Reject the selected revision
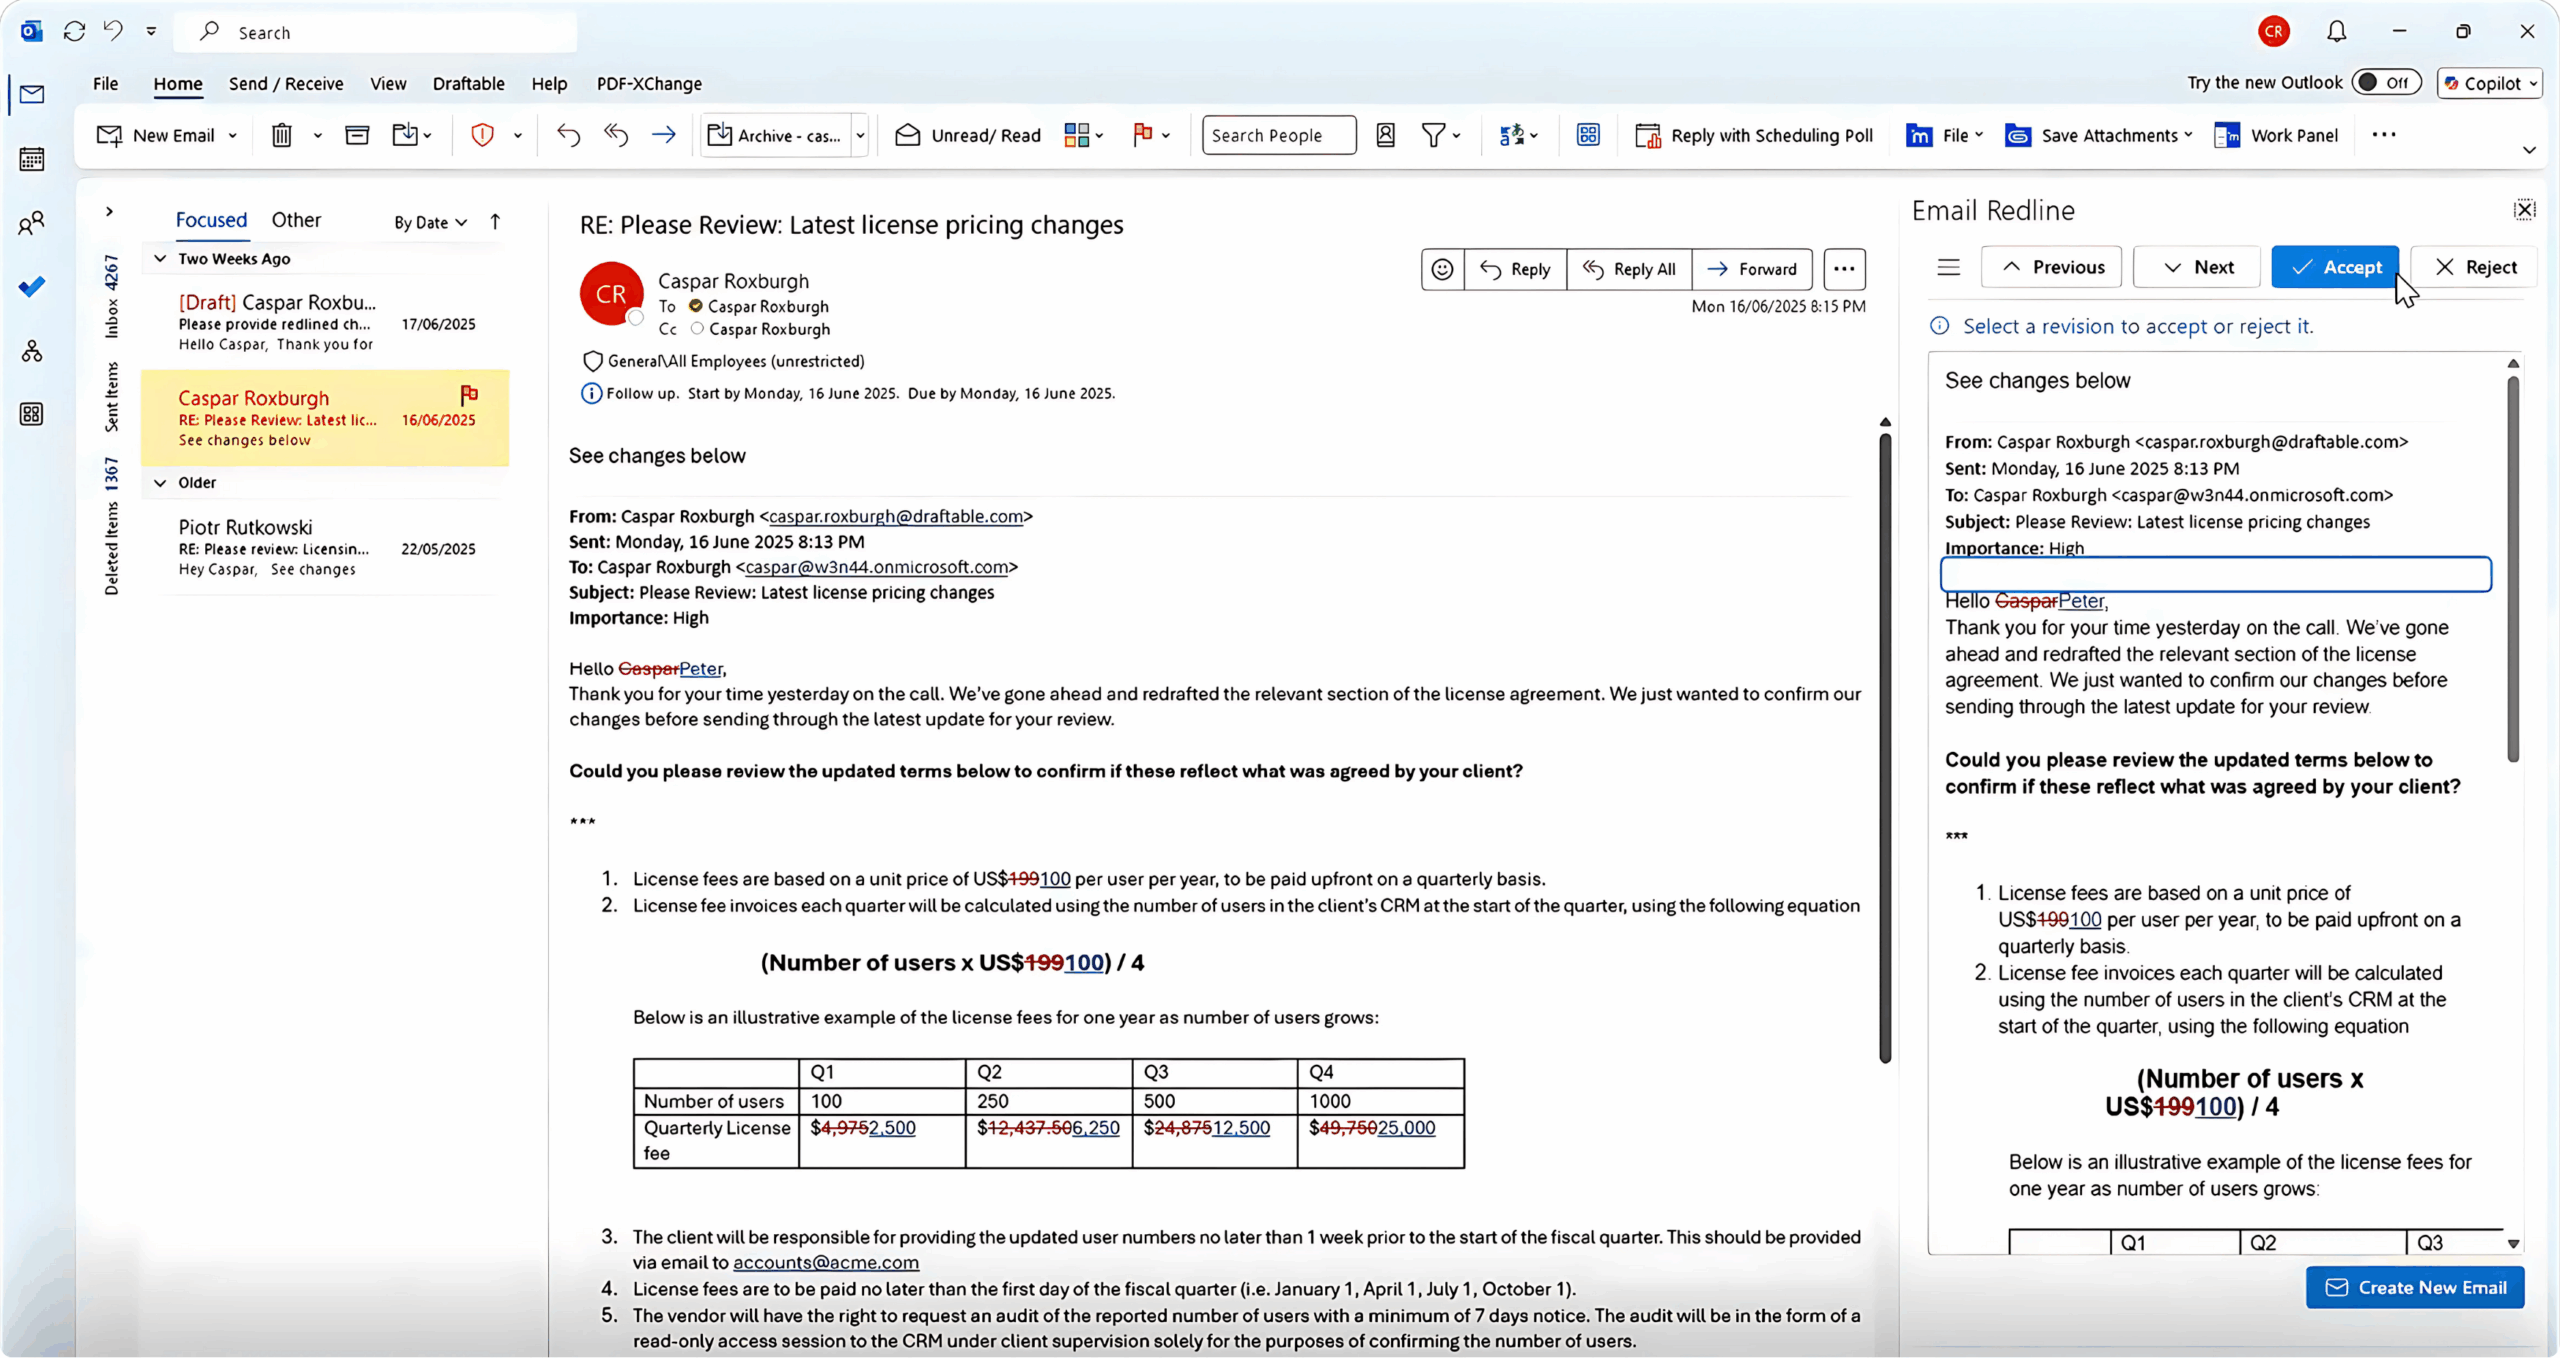This screenshot has width=2560, height=1358. click(x=2475, y=267)
